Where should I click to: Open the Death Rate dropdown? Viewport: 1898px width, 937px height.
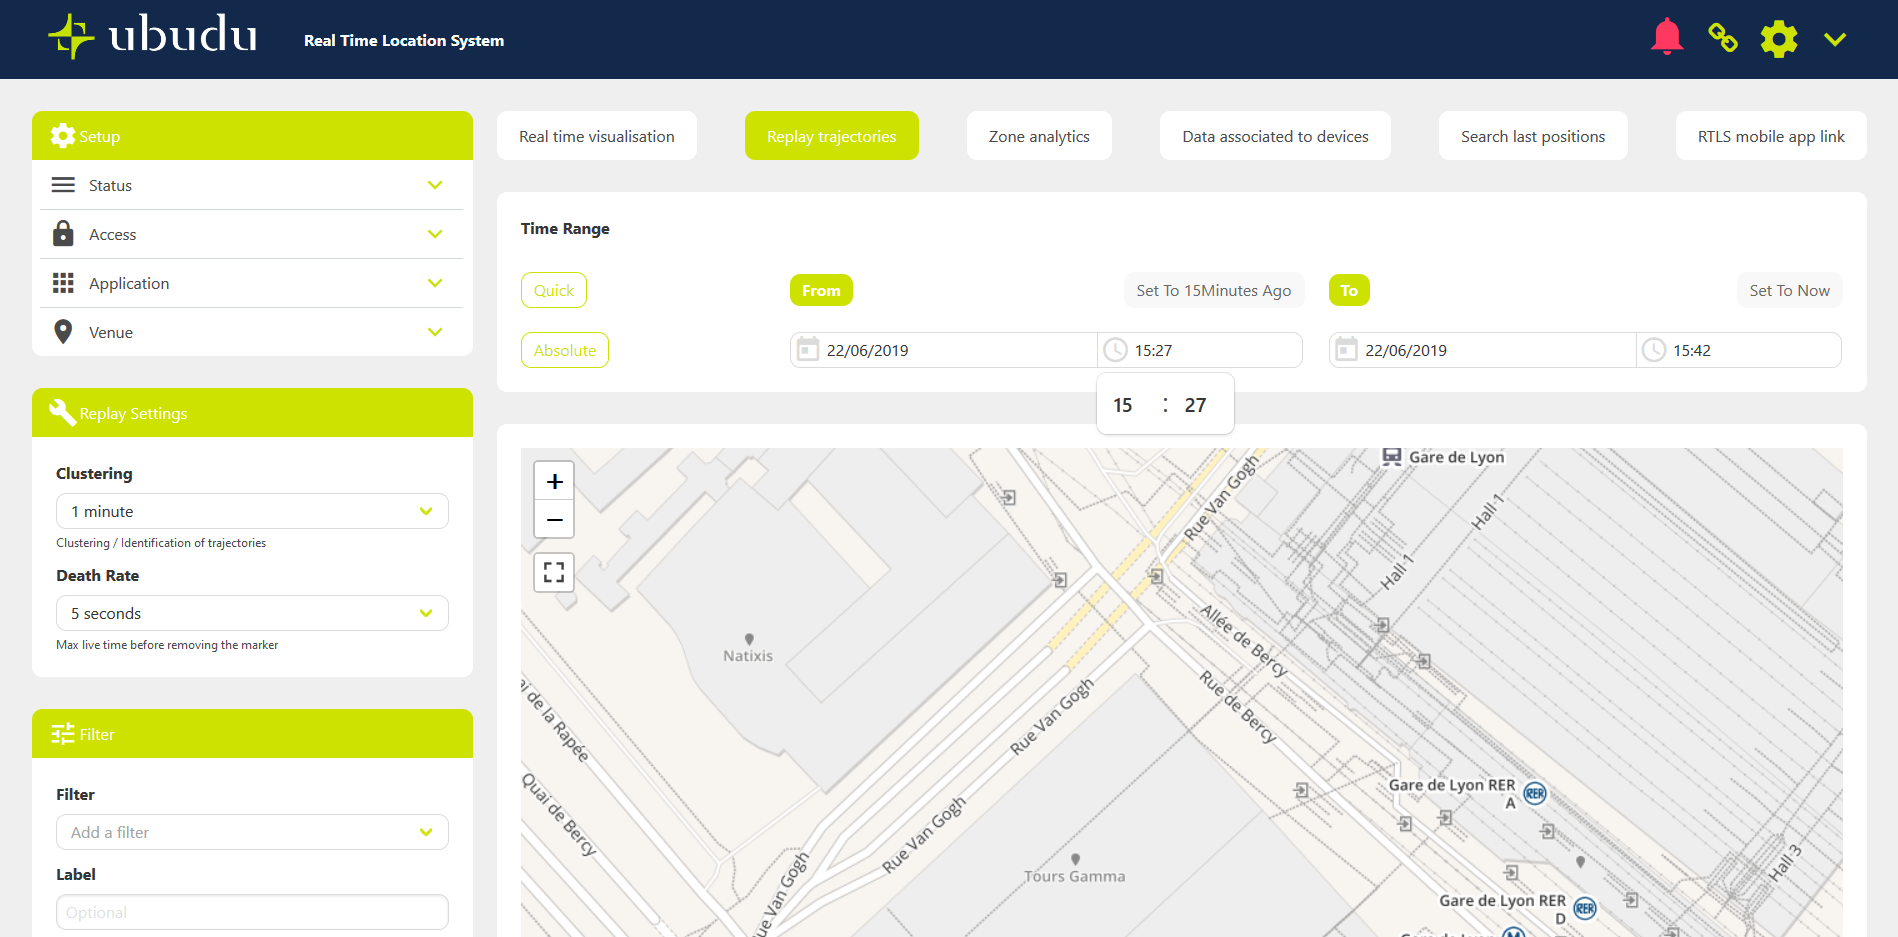(x=252, y=613)
